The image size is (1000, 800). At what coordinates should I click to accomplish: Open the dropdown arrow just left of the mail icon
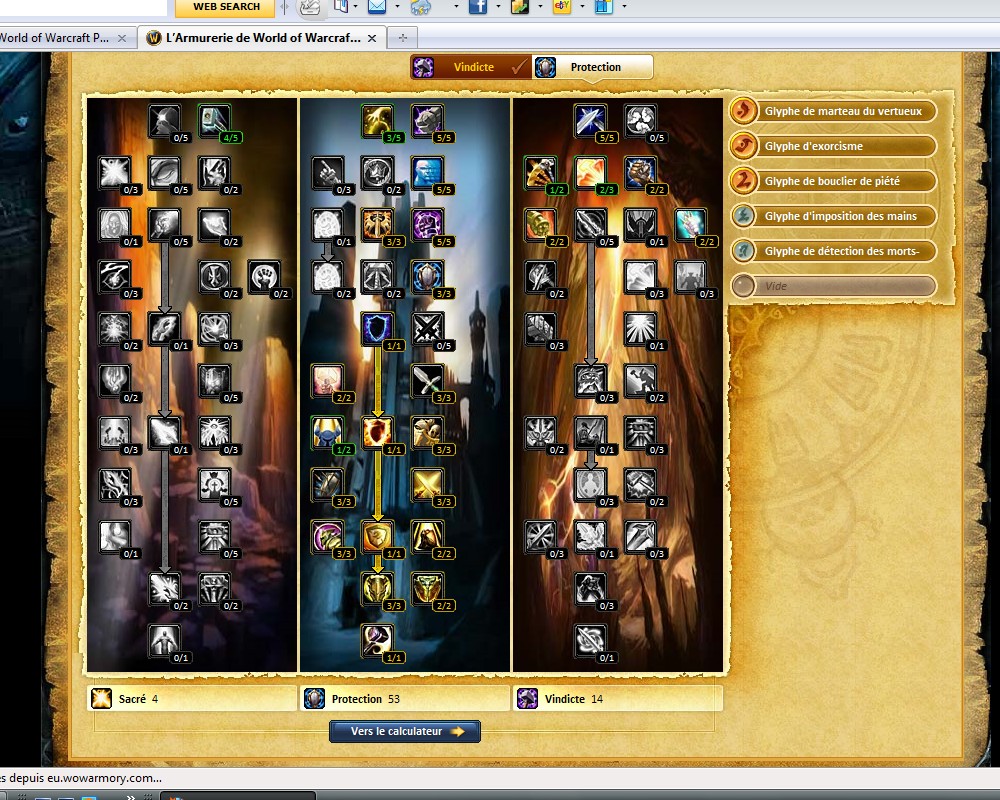[x=355, y=7]
